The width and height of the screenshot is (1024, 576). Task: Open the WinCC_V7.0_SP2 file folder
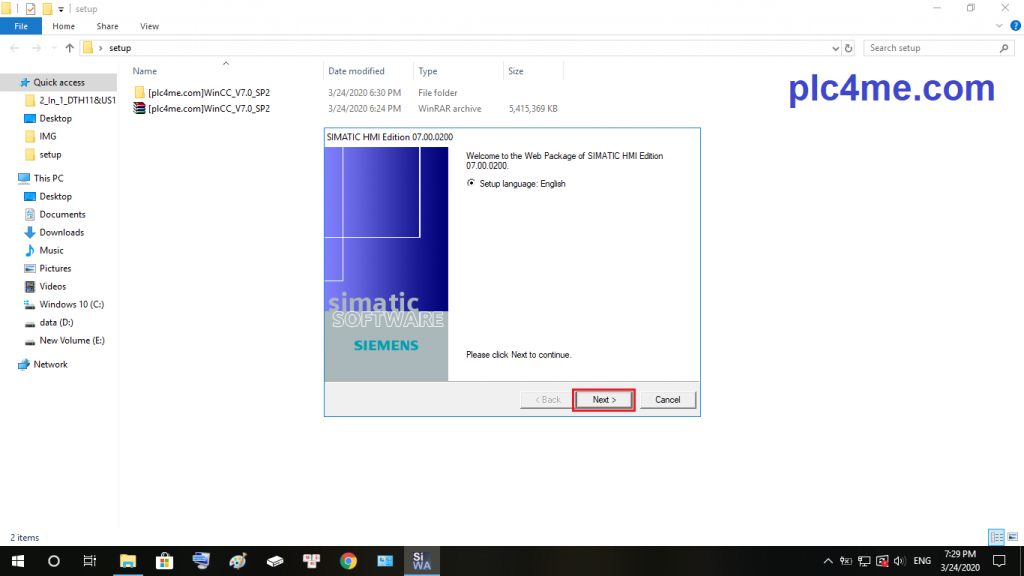pyautogui.click(x=208, y=93)
